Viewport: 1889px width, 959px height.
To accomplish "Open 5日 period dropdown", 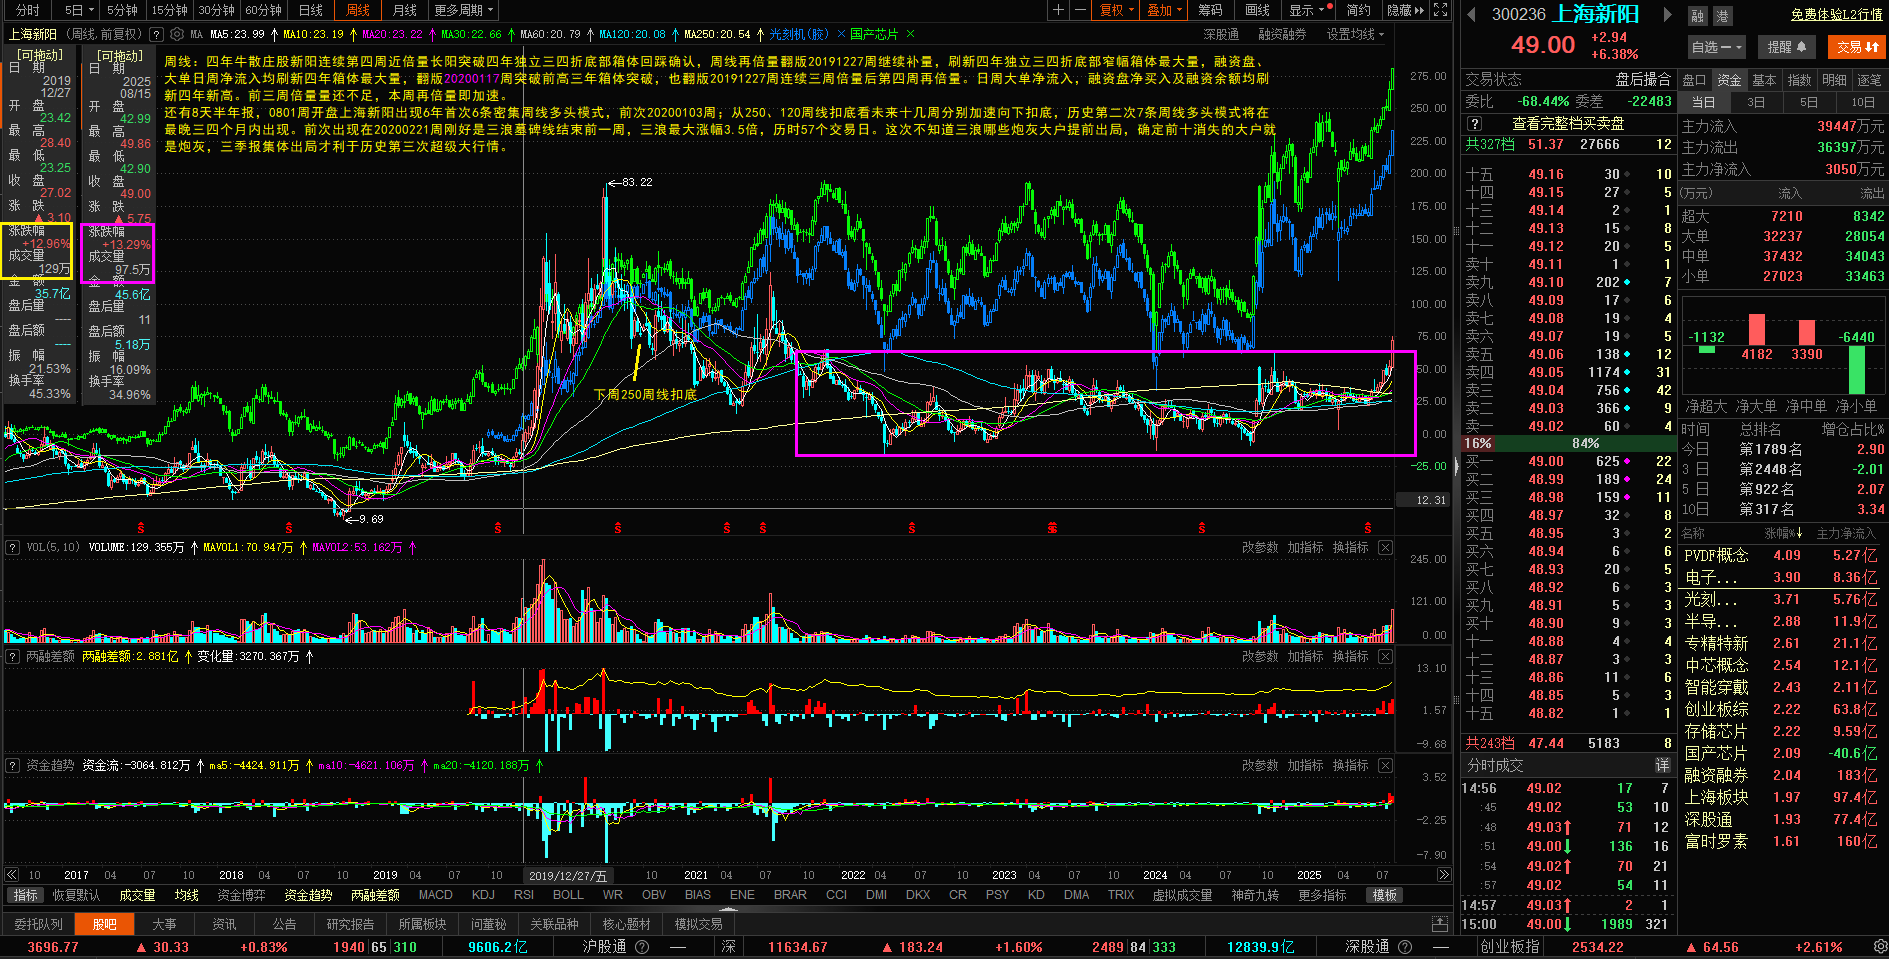I will click(x=78, y=10).
